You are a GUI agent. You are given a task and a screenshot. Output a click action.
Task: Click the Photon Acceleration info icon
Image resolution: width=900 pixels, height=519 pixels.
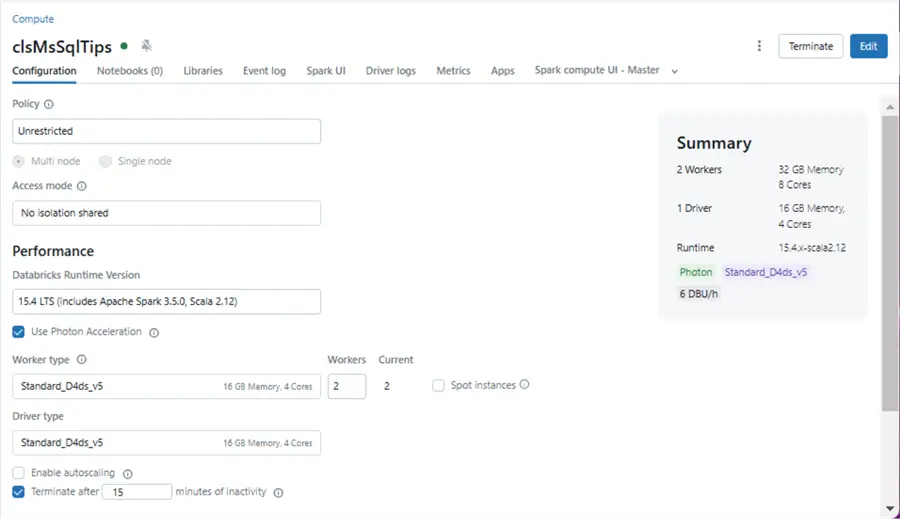point(154,333)
